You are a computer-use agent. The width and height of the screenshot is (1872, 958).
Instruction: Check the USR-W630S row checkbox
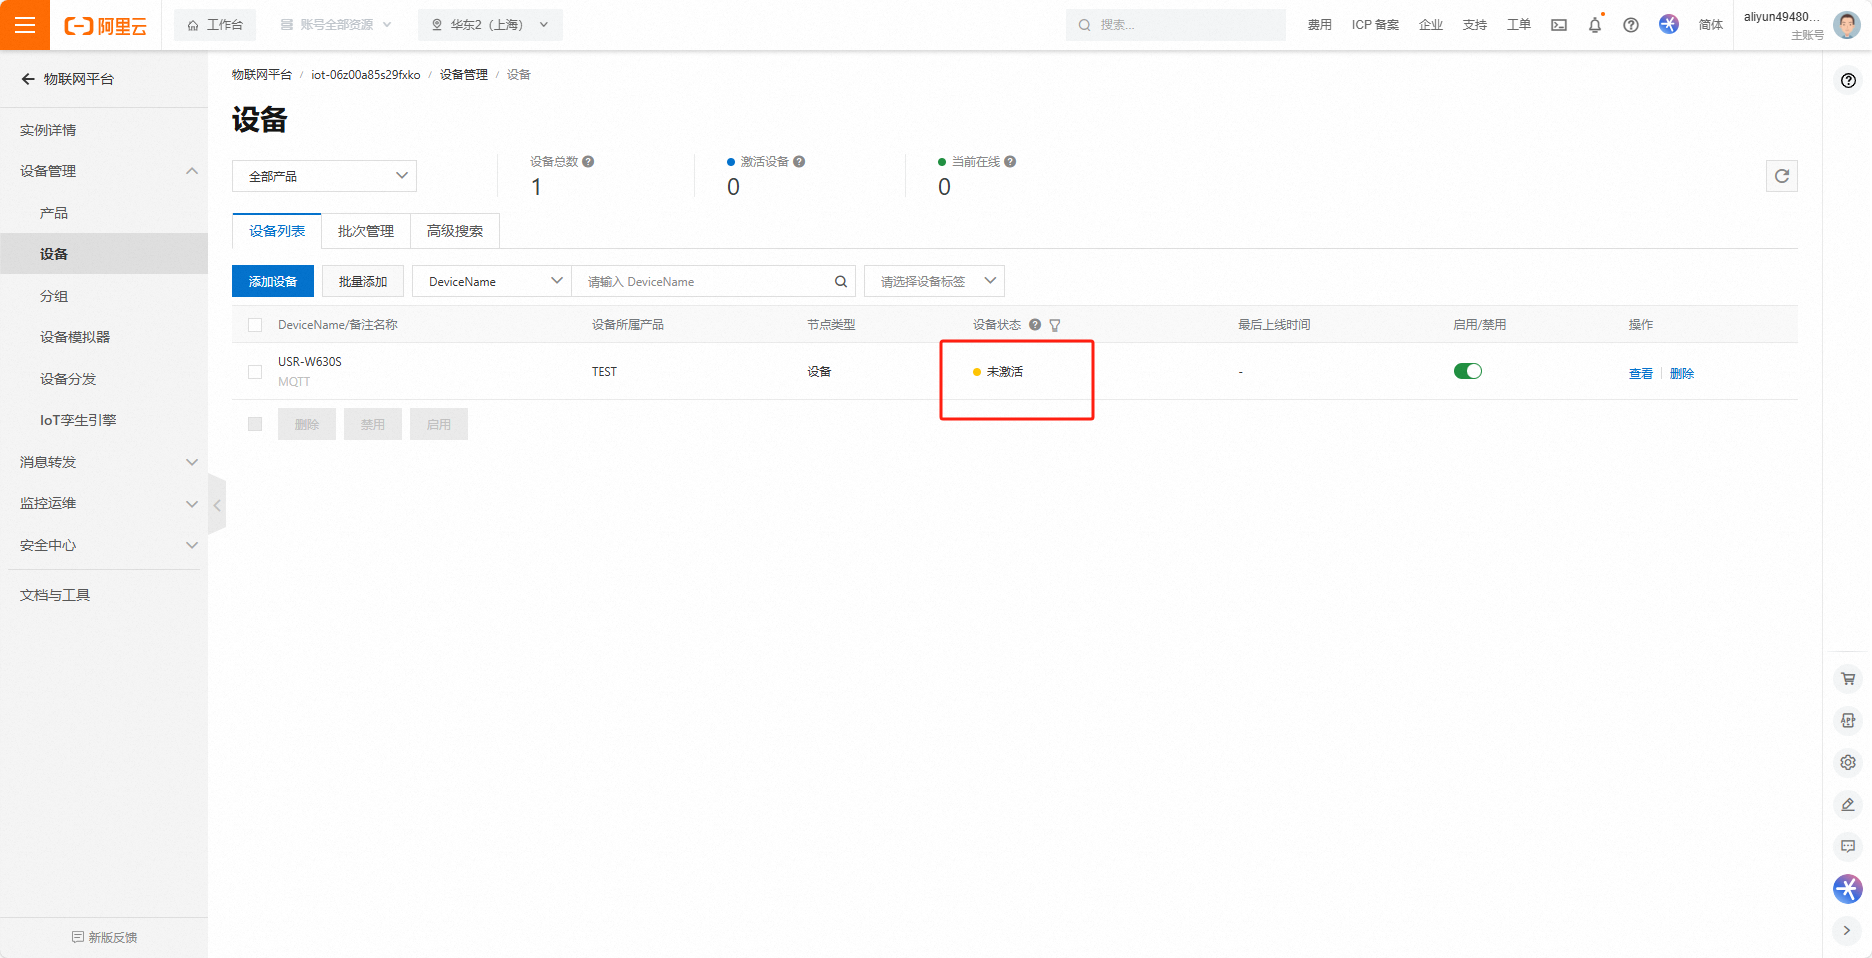[255, 372]
